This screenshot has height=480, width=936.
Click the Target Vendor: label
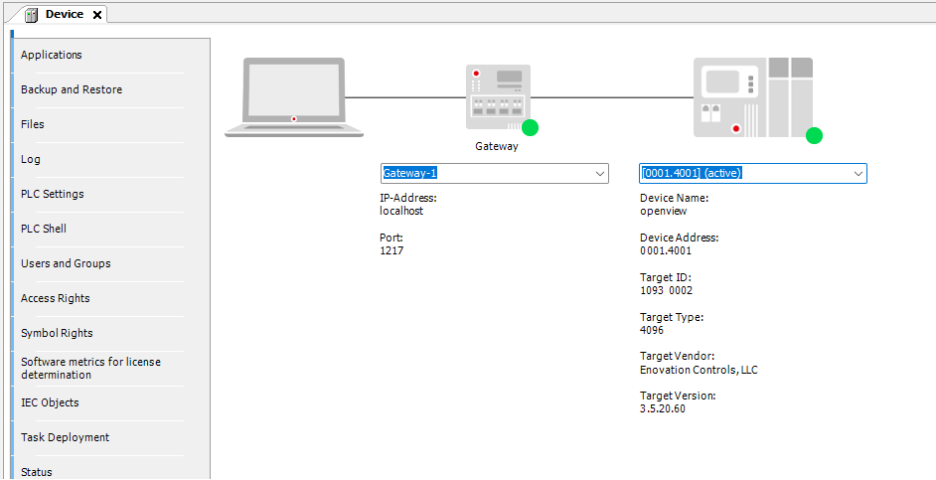(x=677, y=356)
